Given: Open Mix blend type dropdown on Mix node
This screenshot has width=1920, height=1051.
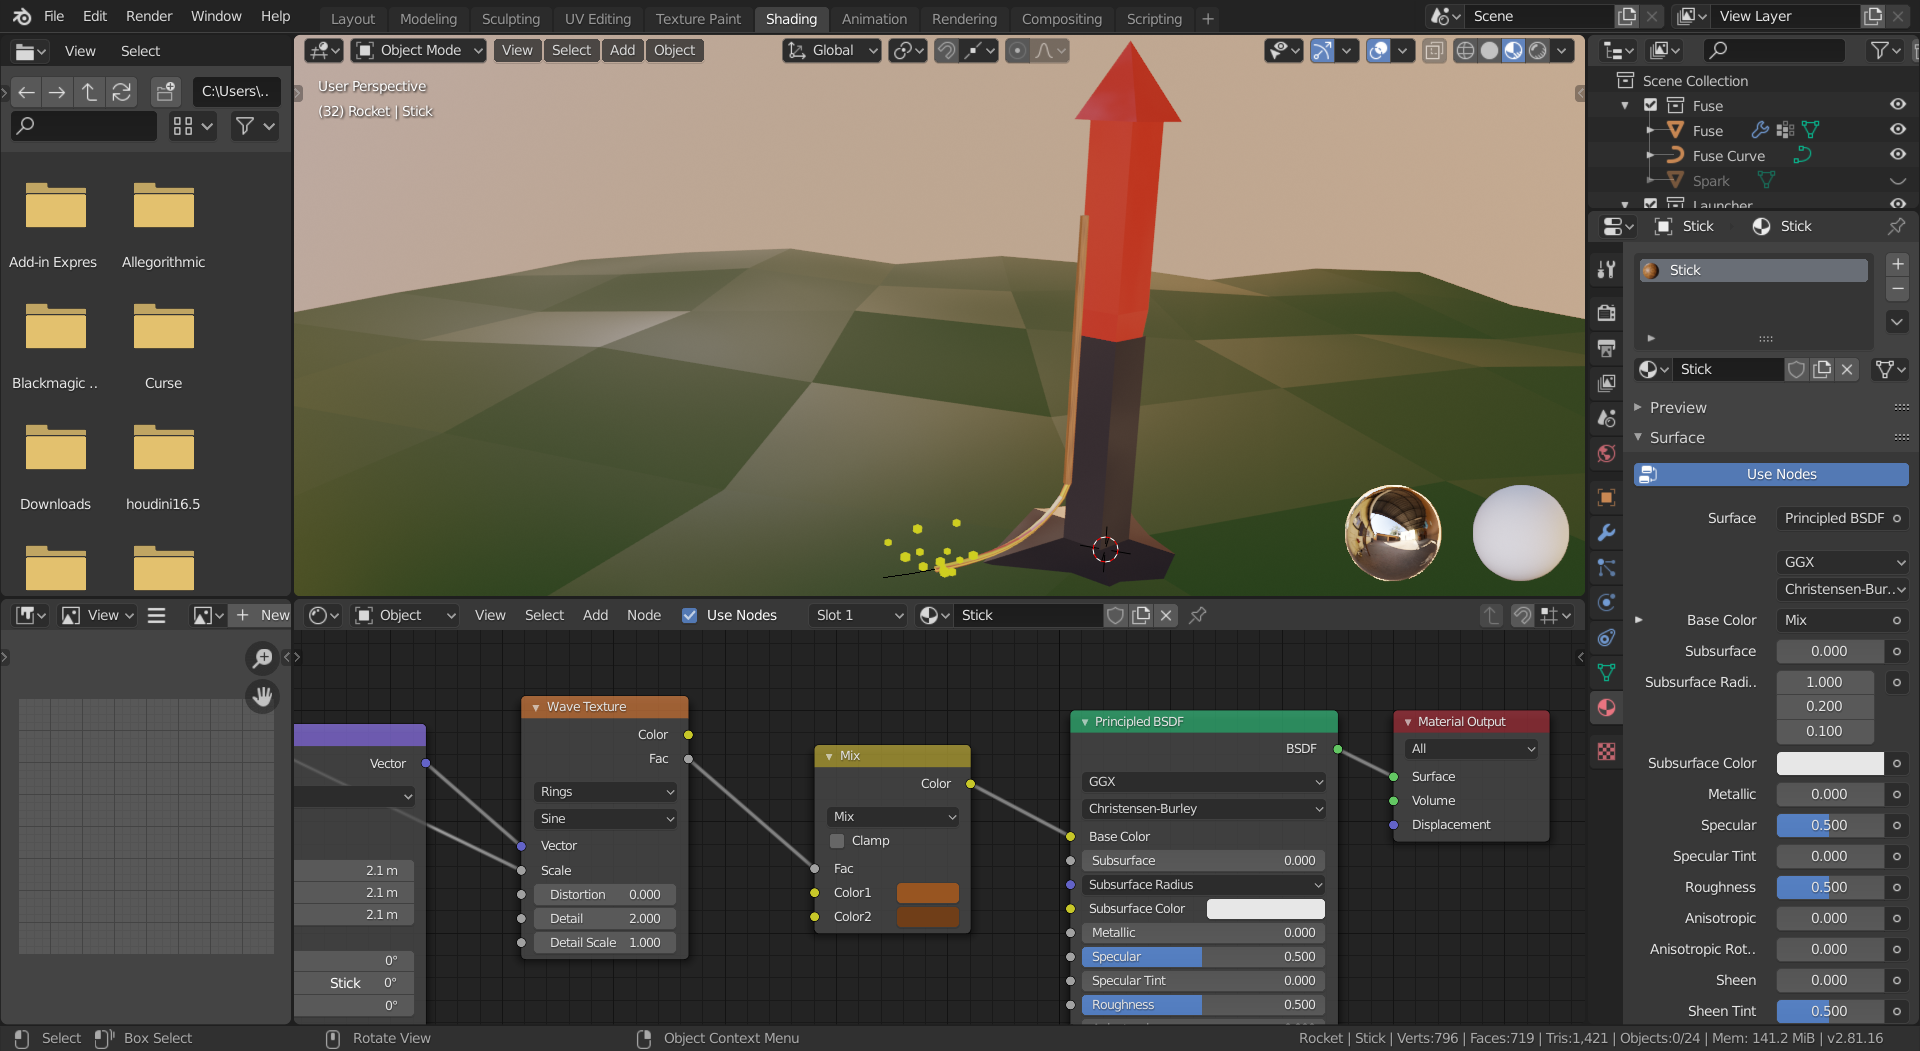Looking at the screenshot, I should [x=894, y=817].
